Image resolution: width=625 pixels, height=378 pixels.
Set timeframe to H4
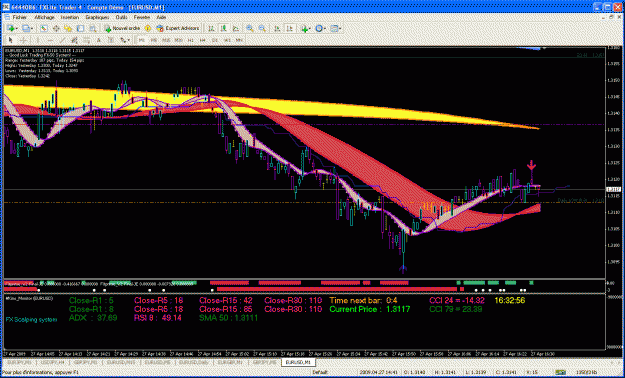pos(202,40)
